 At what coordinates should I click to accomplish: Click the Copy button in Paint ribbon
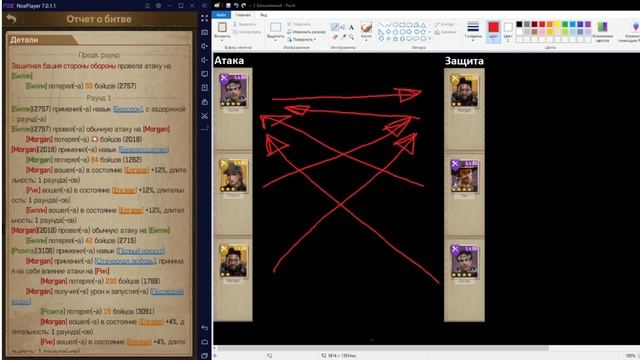pos(247,32)
